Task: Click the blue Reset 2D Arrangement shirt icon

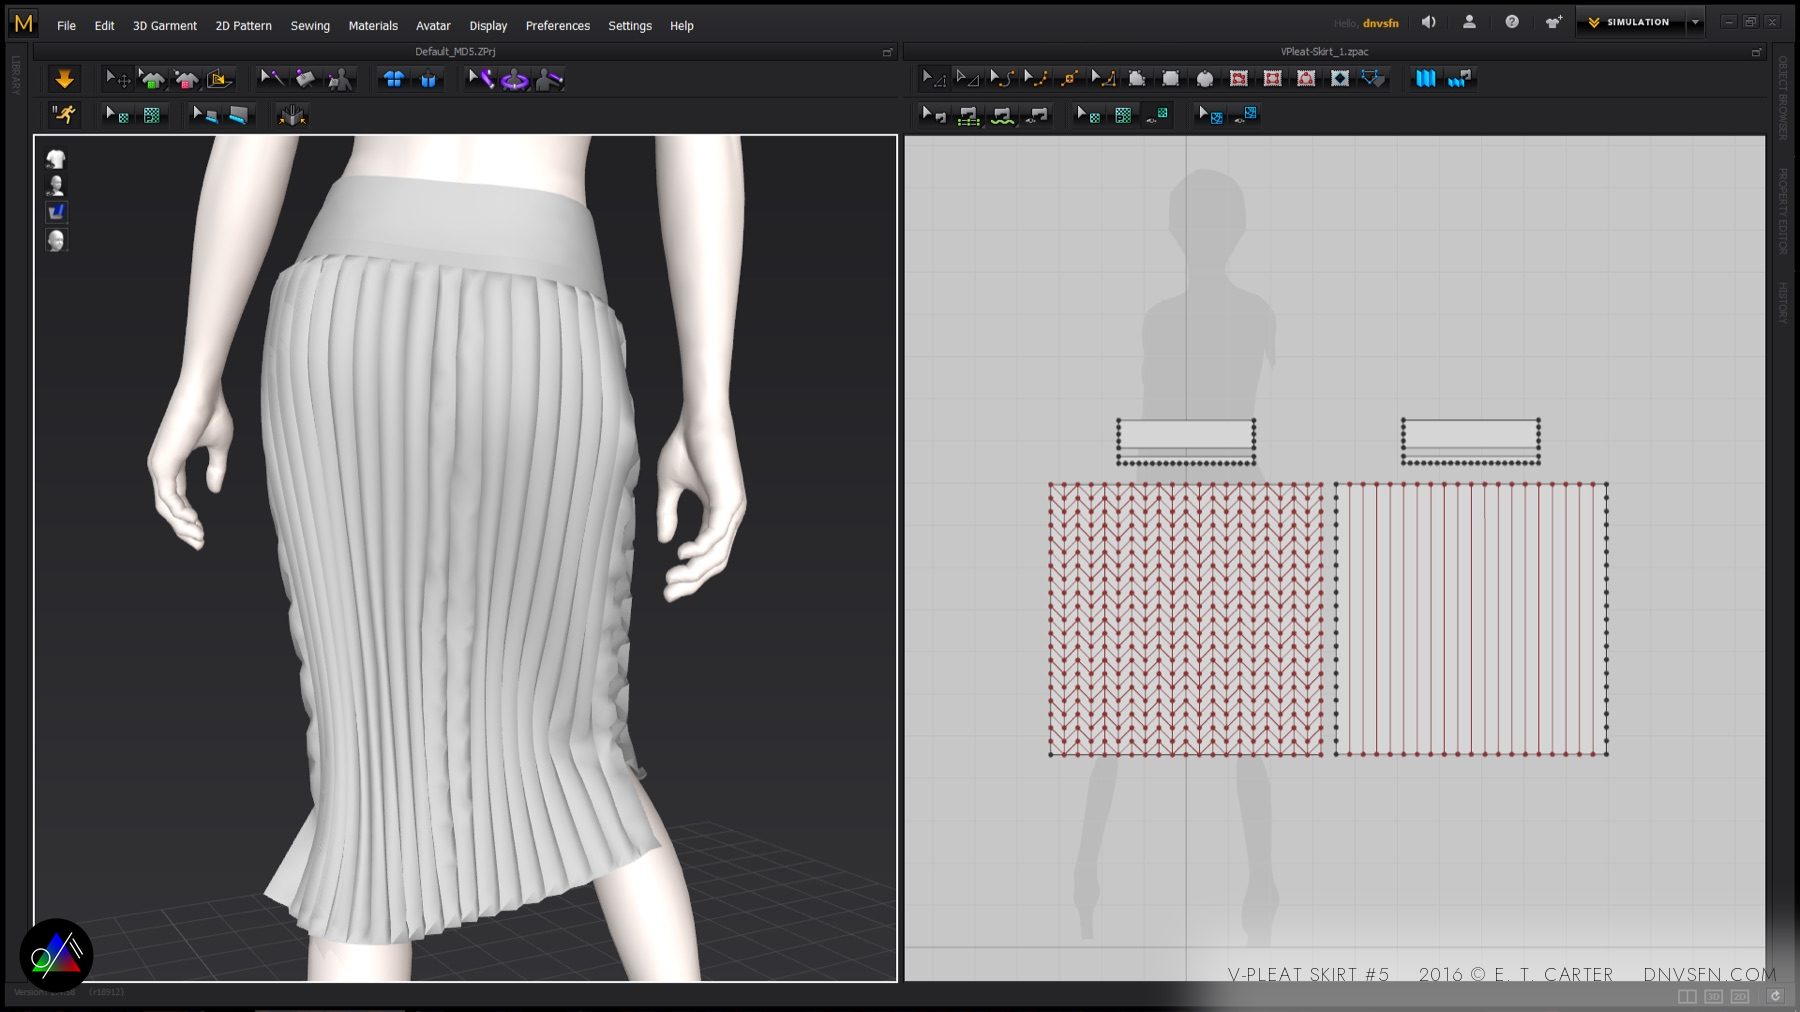Action: point(394,79)
